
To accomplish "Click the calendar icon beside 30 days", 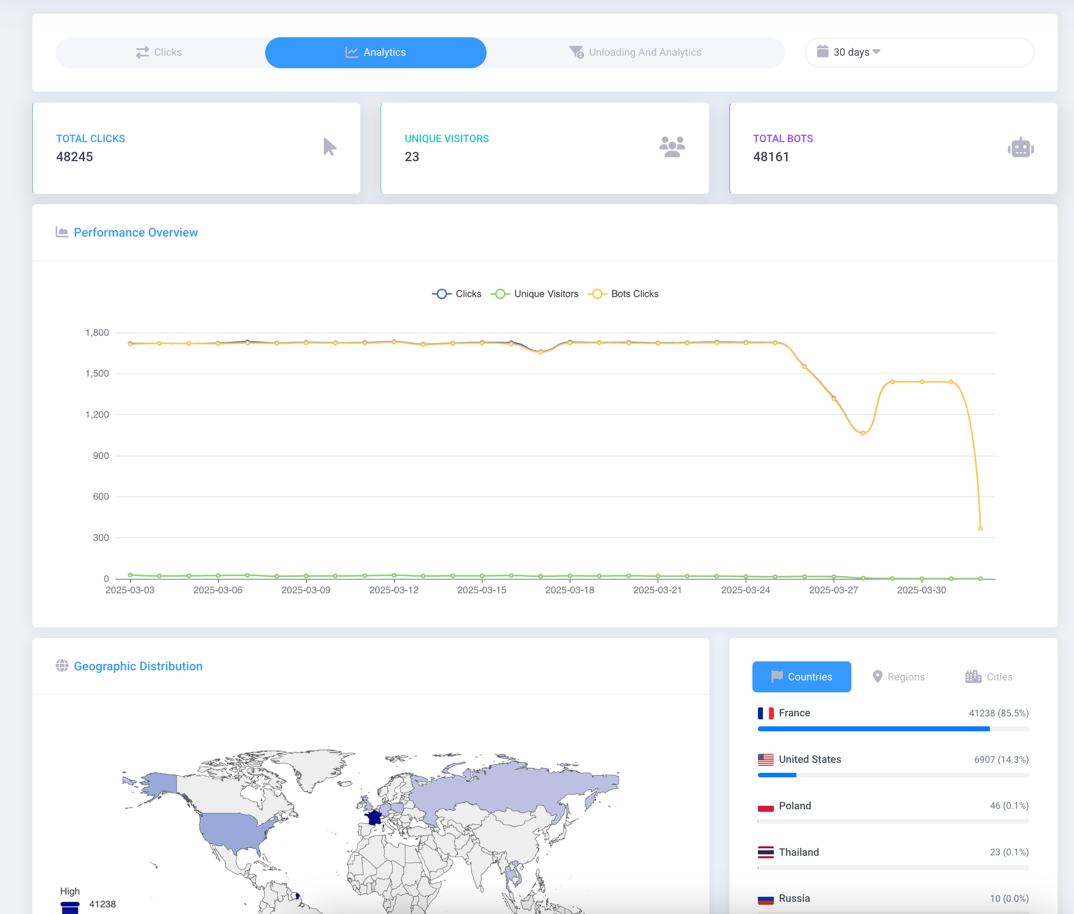I will point(823,51).
